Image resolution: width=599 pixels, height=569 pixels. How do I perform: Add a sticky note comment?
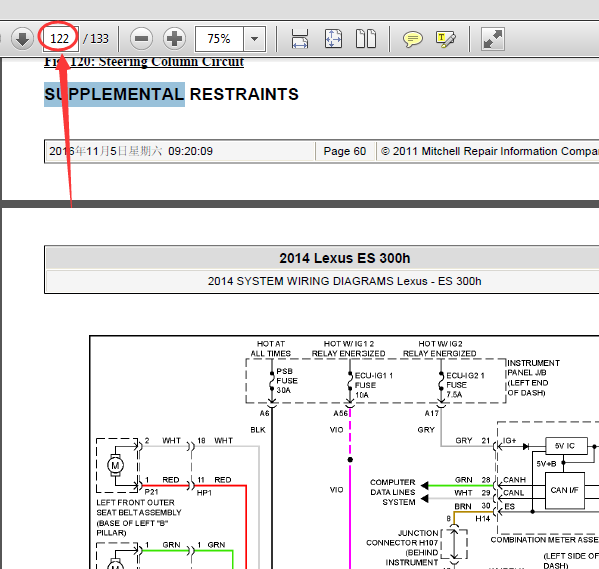coord(413,39)
